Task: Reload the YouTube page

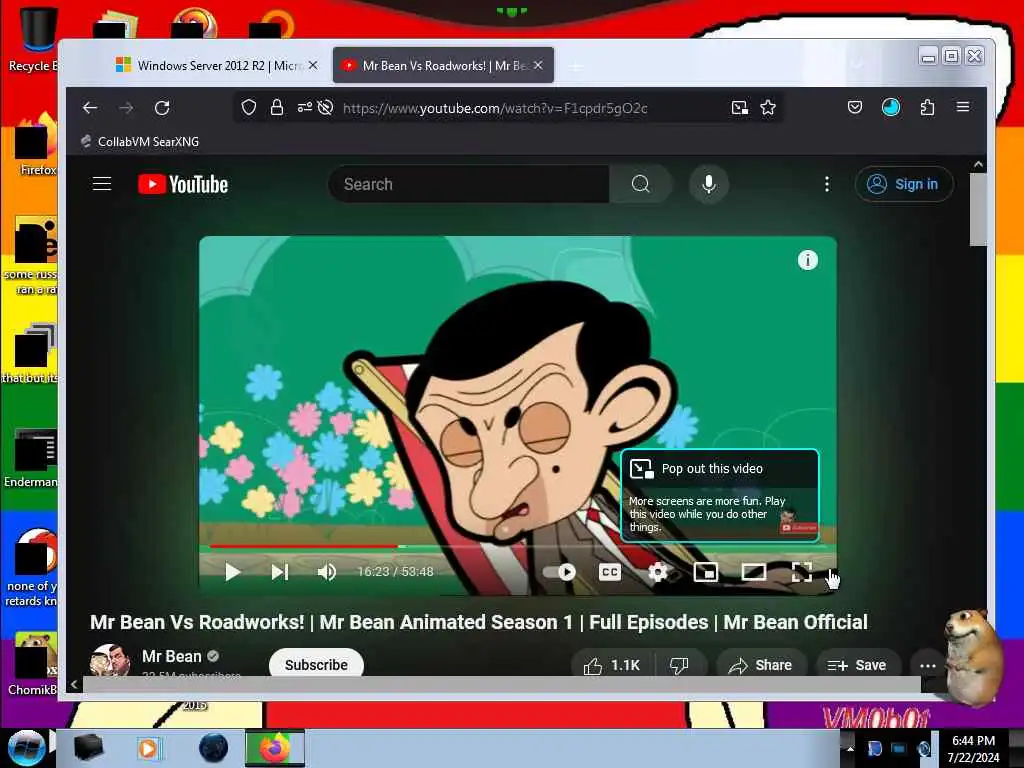Action: click(162, 108)
